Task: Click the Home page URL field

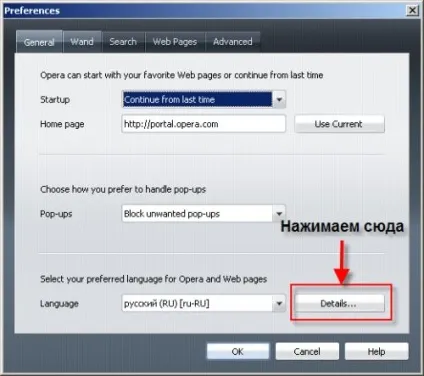Action: [204, 124]
